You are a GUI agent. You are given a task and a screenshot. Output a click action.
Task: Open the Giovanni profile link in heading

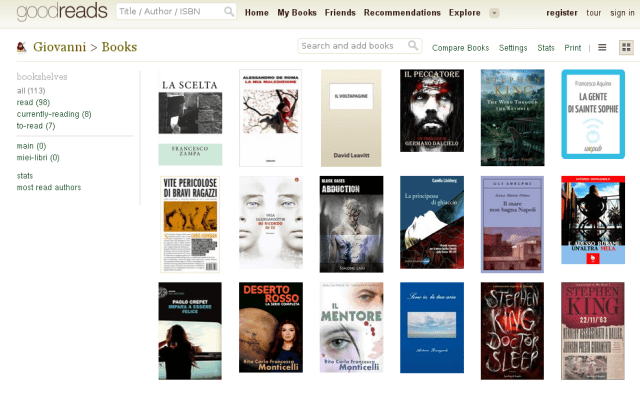[60, 47]
